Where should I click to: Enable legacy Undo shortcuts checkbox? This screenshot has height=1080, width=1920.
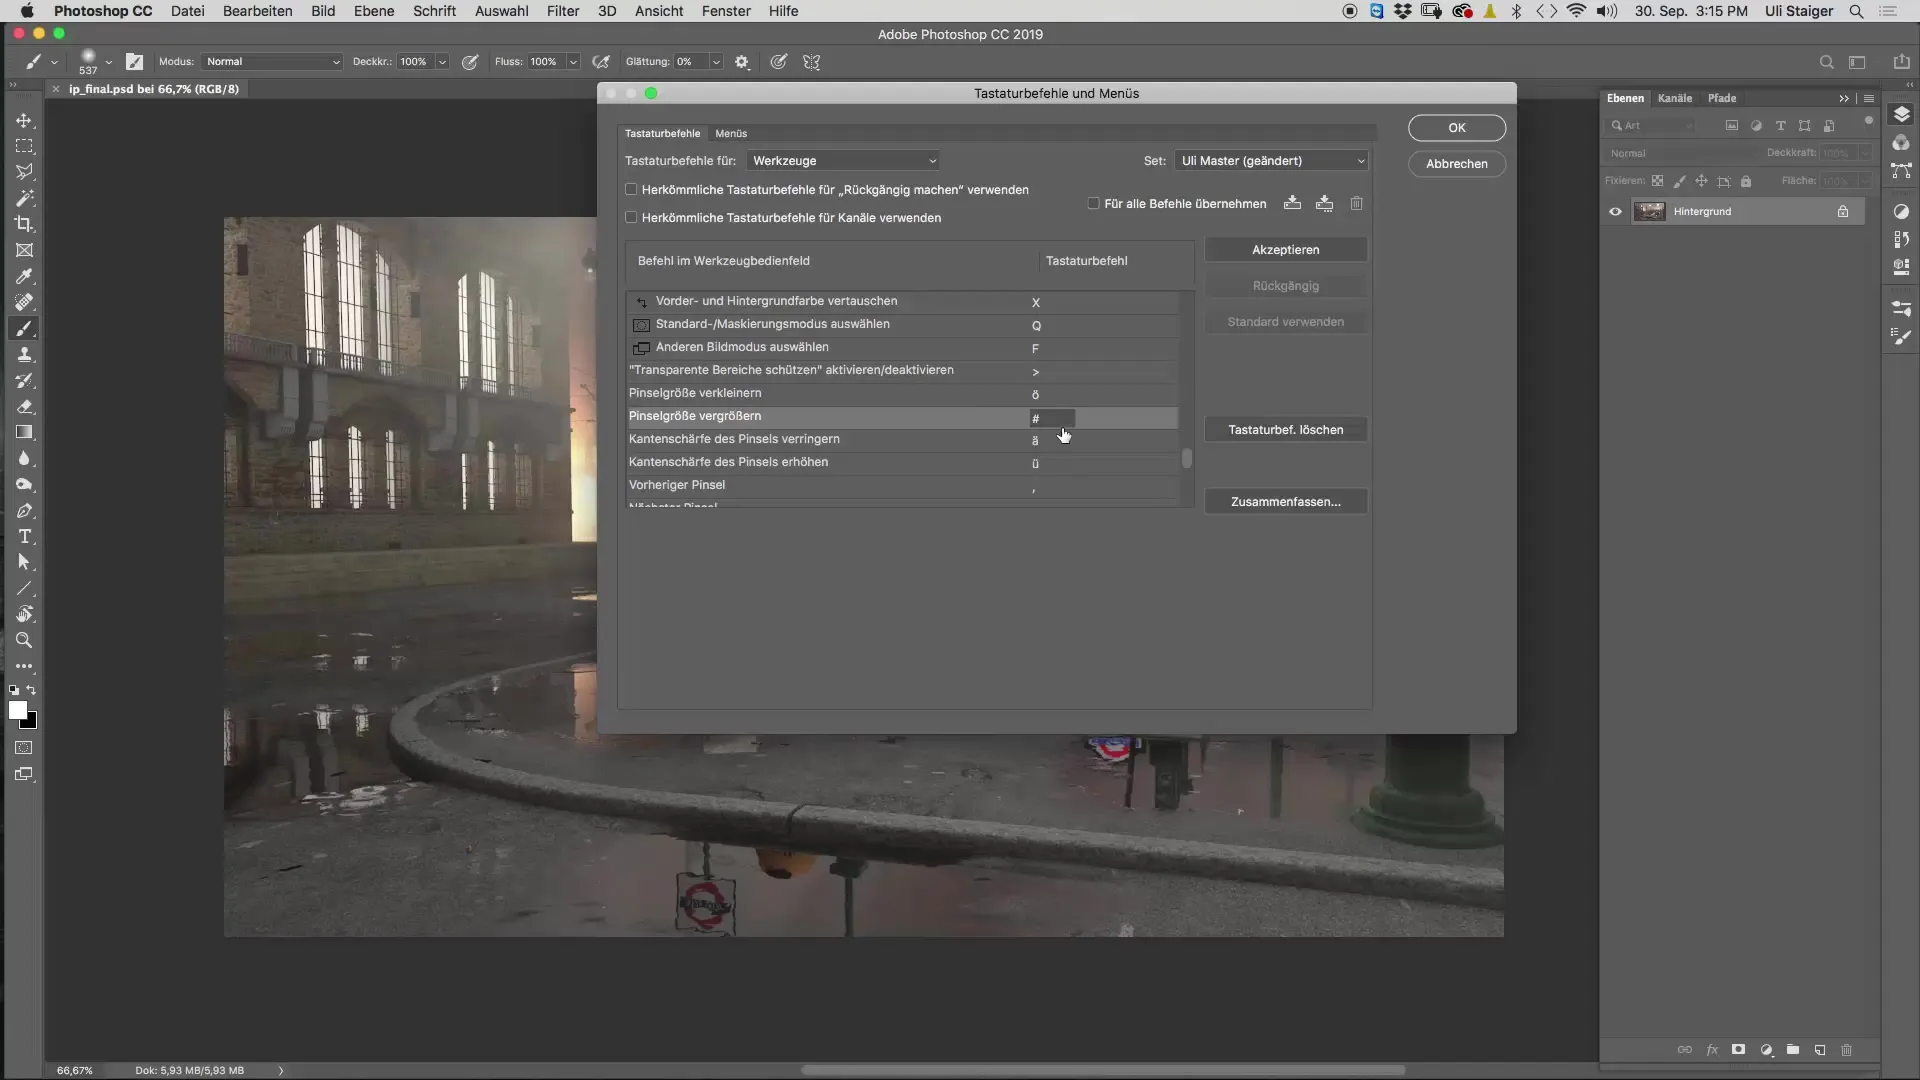pyautogui.click(x=631, y=189)
